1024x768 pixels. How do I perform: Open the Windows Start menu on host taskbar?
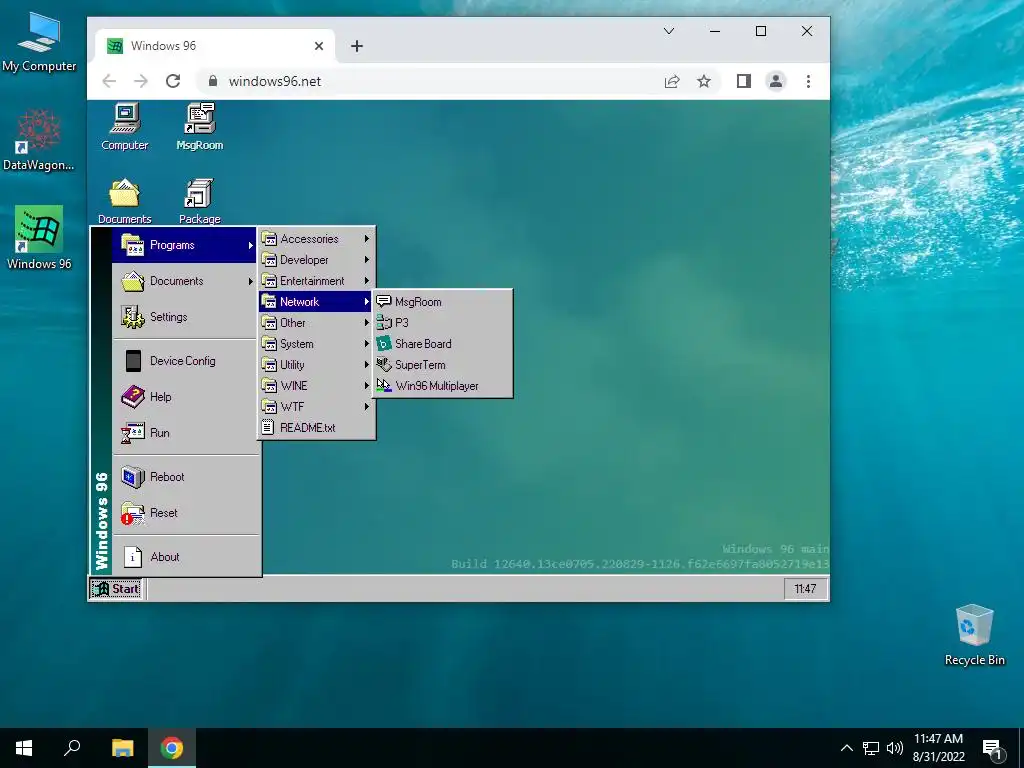click(24, 748)
